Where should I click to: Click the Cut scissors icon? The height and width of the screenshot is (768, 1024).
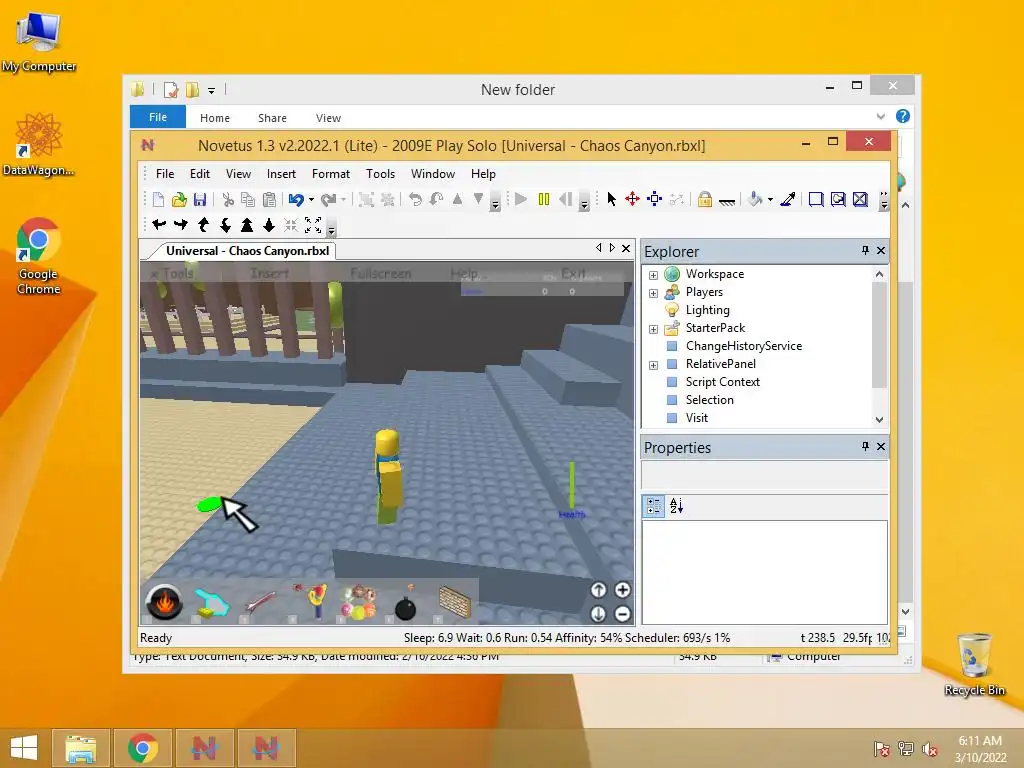point(227,200)
